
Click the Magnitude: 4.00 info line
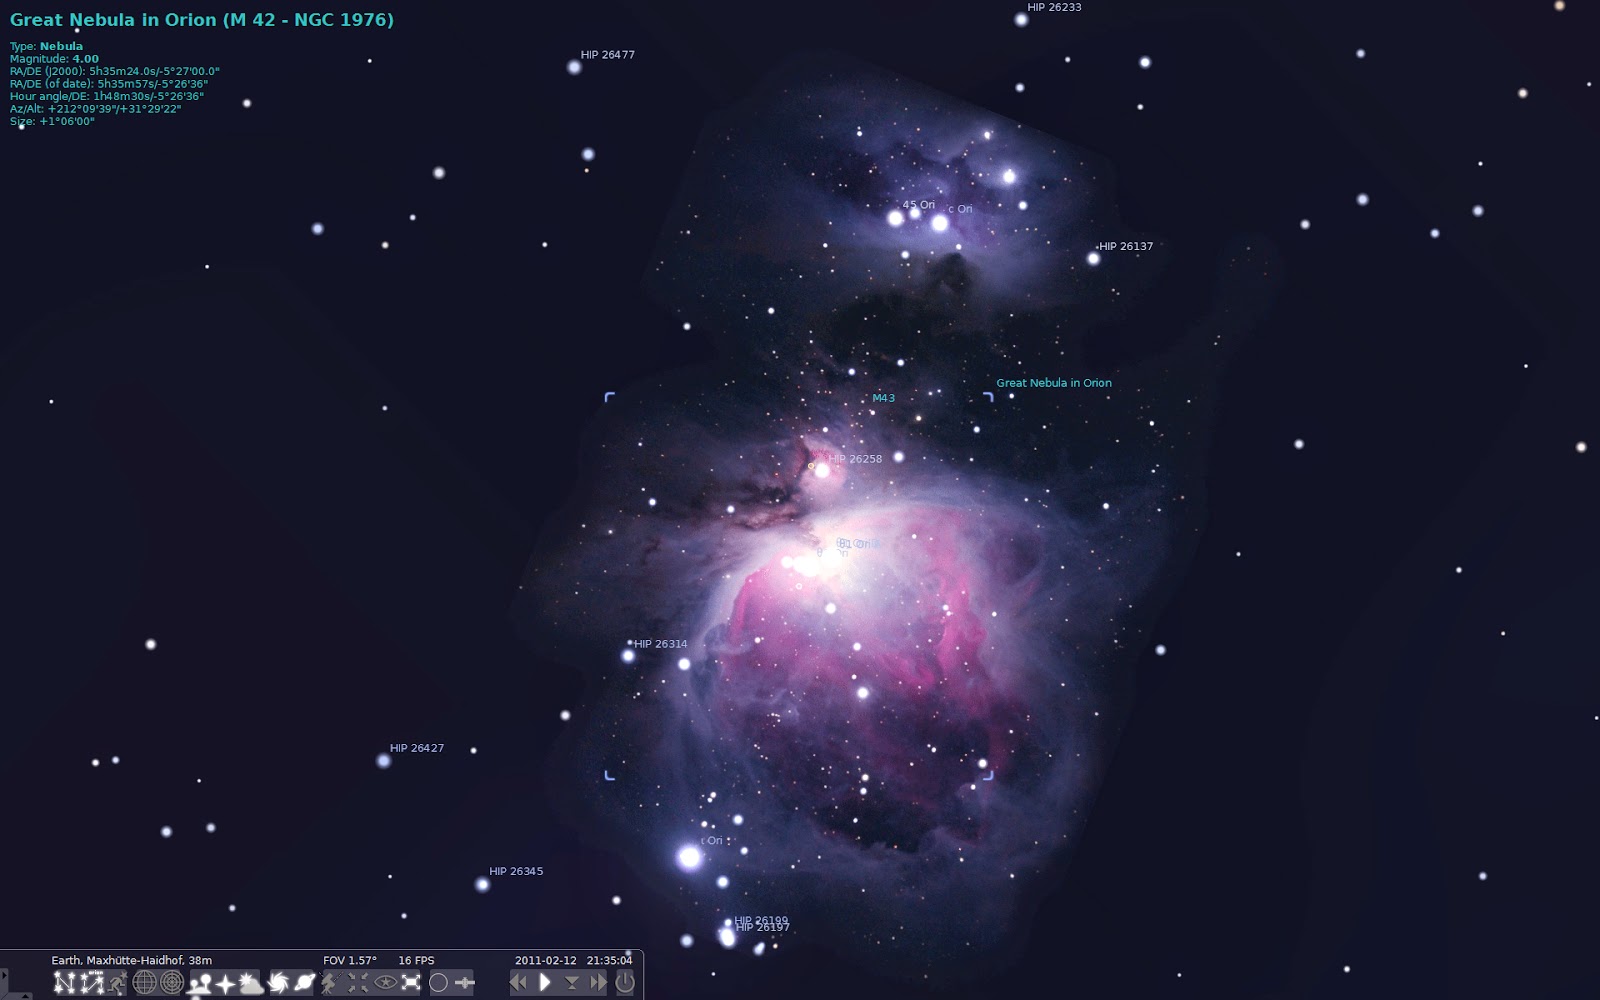click(54, 59)
